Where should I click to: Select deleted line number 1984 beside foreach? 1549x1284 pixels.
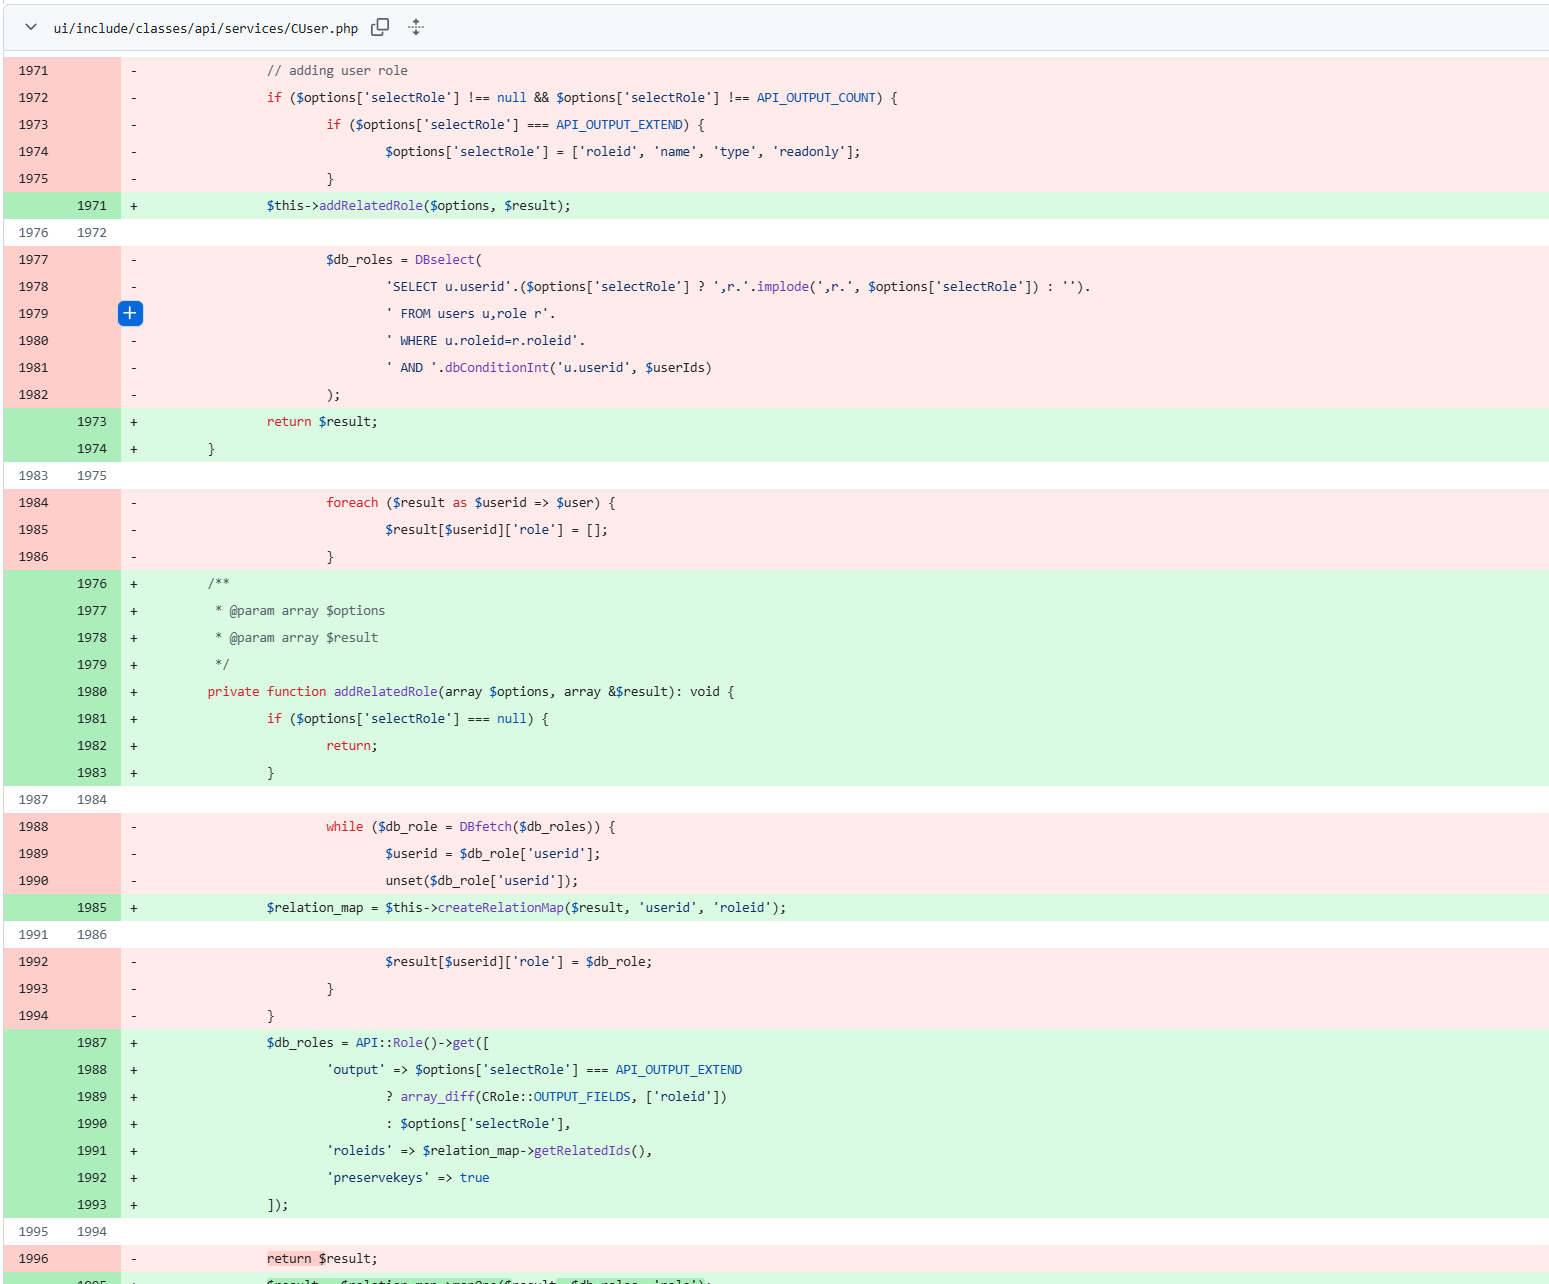click(33, 503)
